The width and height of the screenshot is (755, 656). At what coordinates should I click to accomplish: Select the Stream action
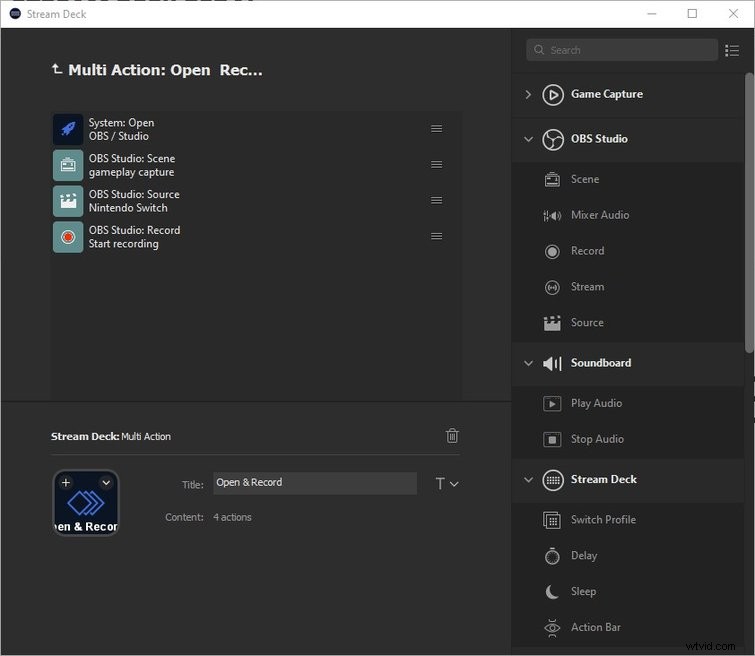[x=587, y=287]
